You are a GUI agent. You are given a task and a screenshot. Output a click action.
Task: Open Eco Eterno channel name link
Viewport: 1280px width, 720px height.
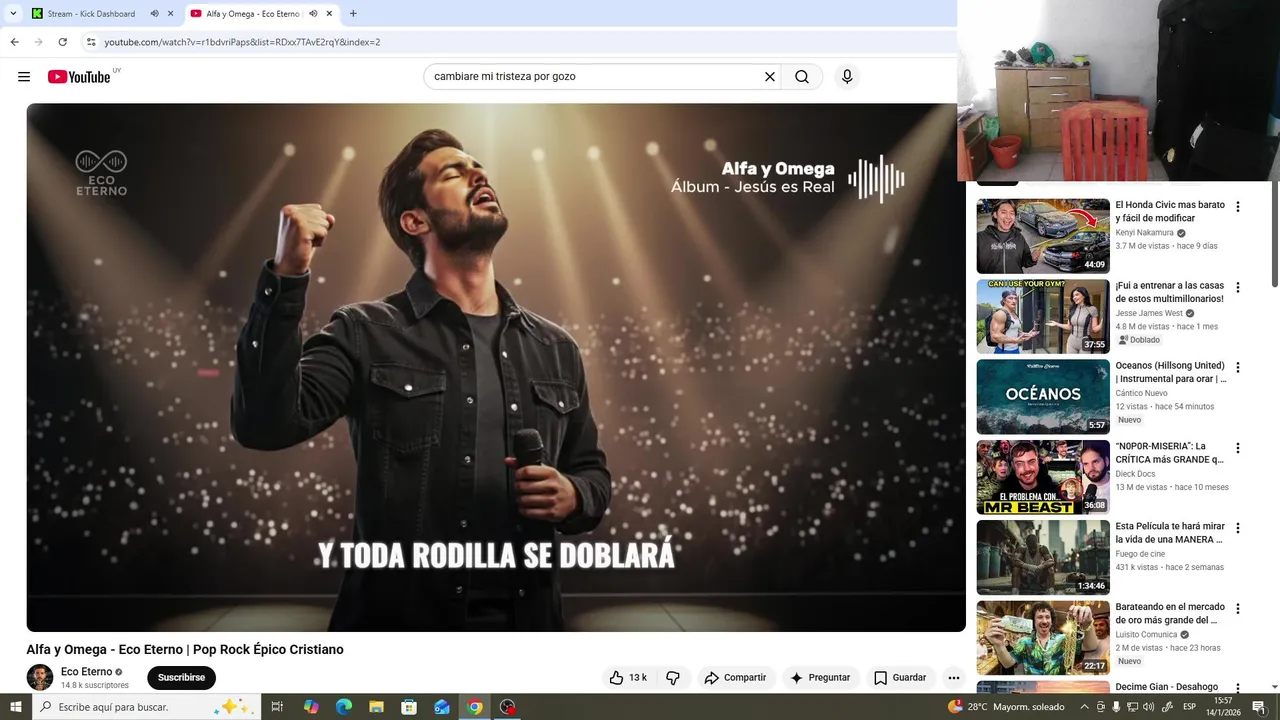tap(86, 672)
